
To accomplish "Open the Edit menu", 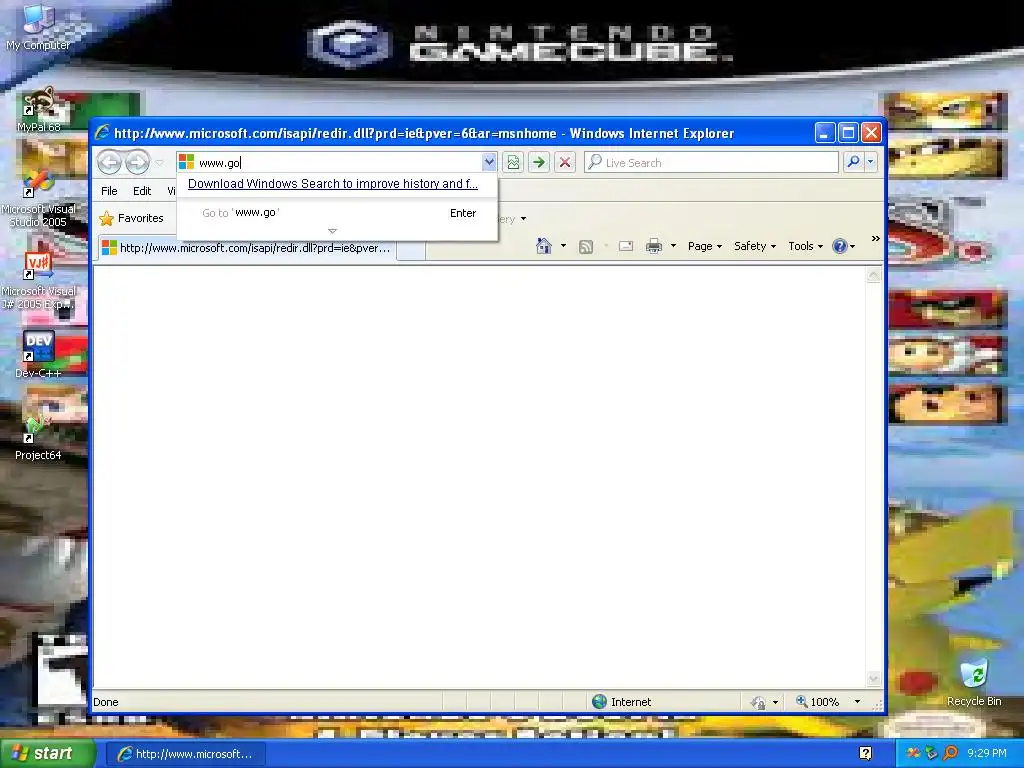I will (x=142, y=191).
